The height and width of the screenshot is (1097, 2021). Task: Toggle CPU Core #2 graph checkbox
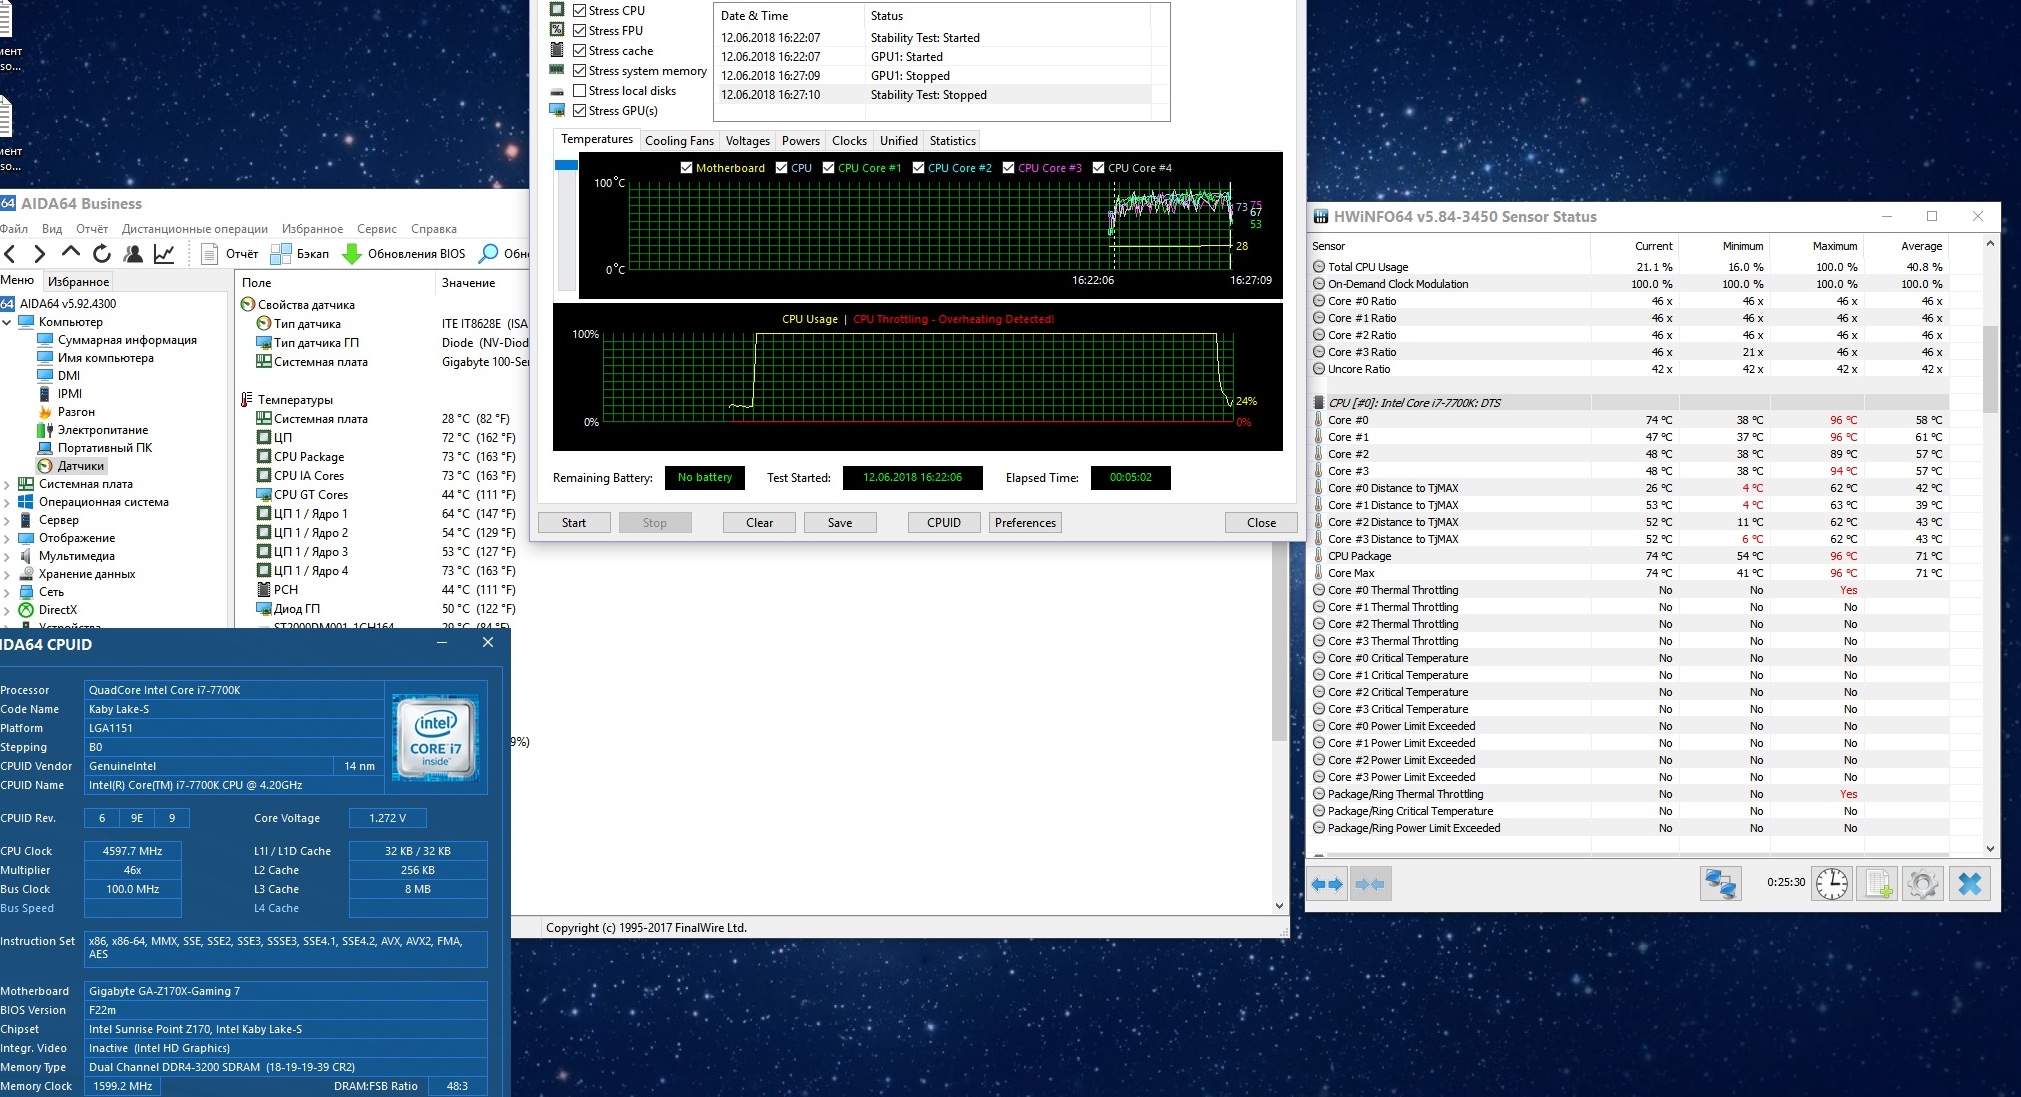[918, 168]
